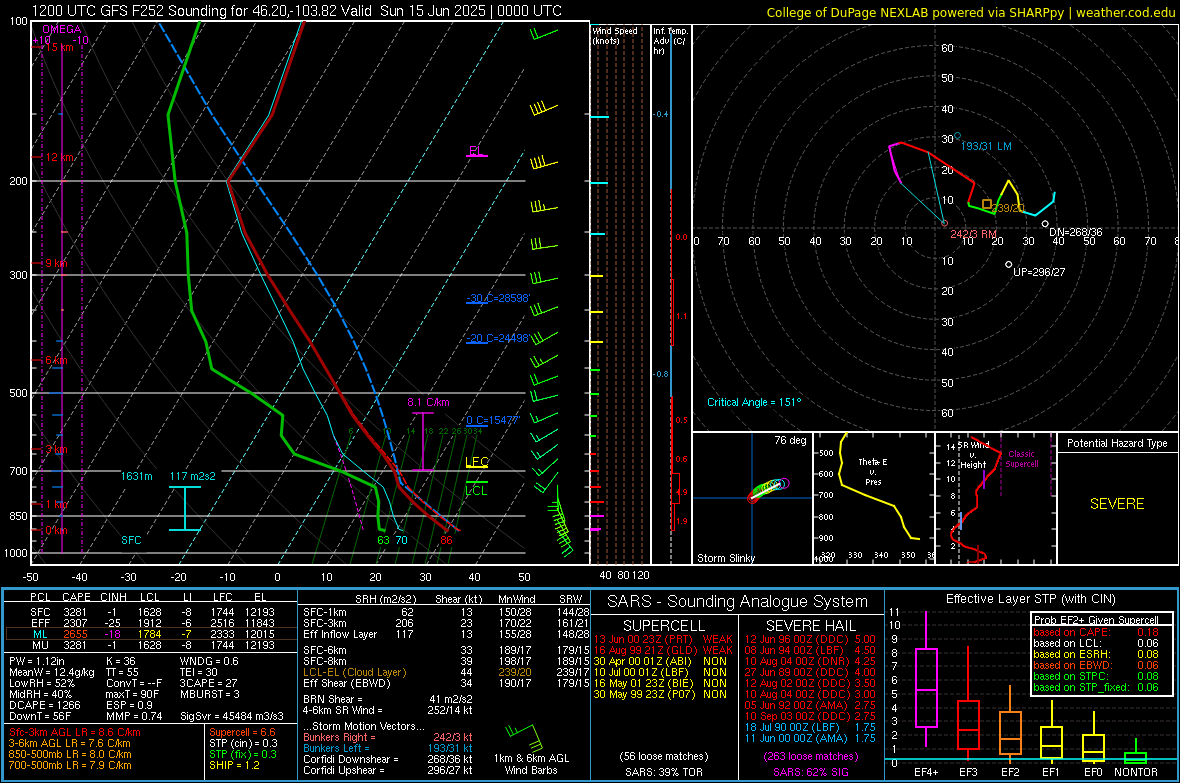Click the surface temperature value '86'
The height and width of the screenshot is (783, 1180).
[x=446, y=540]
